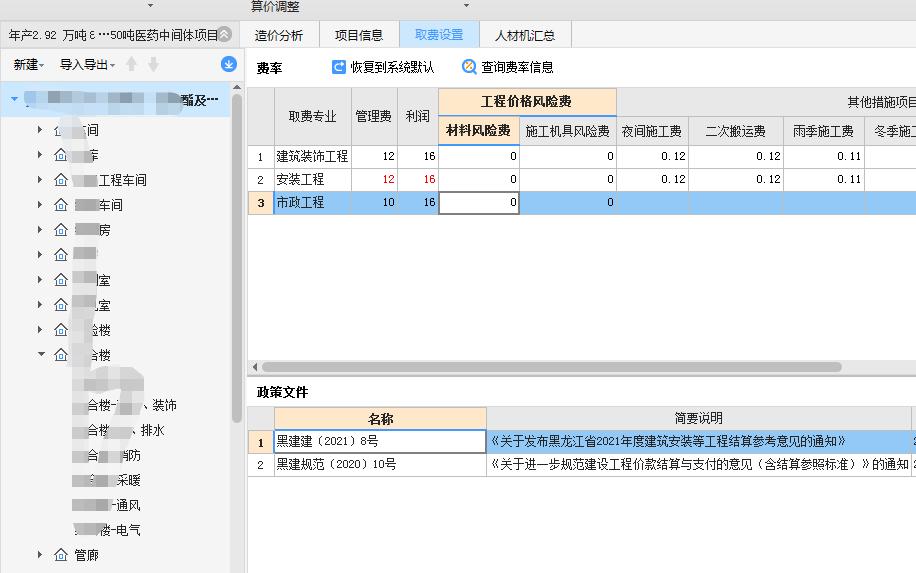Open the 新建 dropdown
The width and height of the screenshot is (916, 573).
click(29, 65)
